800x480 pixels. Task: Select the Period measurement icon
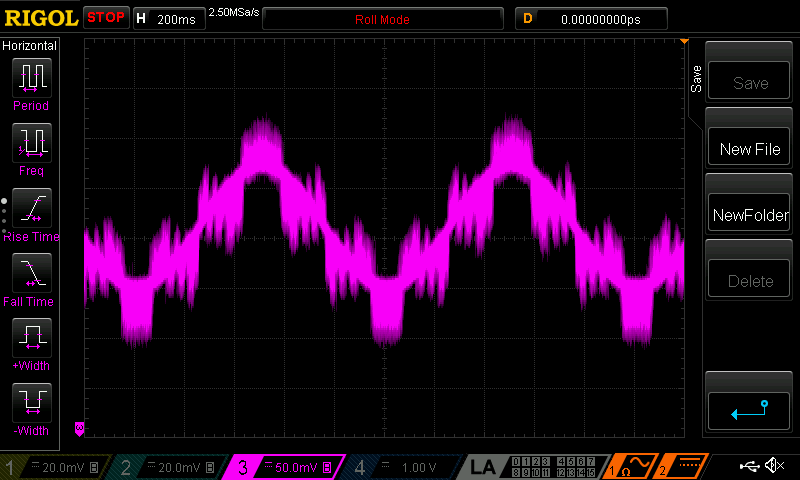click(x=32, y=78)
